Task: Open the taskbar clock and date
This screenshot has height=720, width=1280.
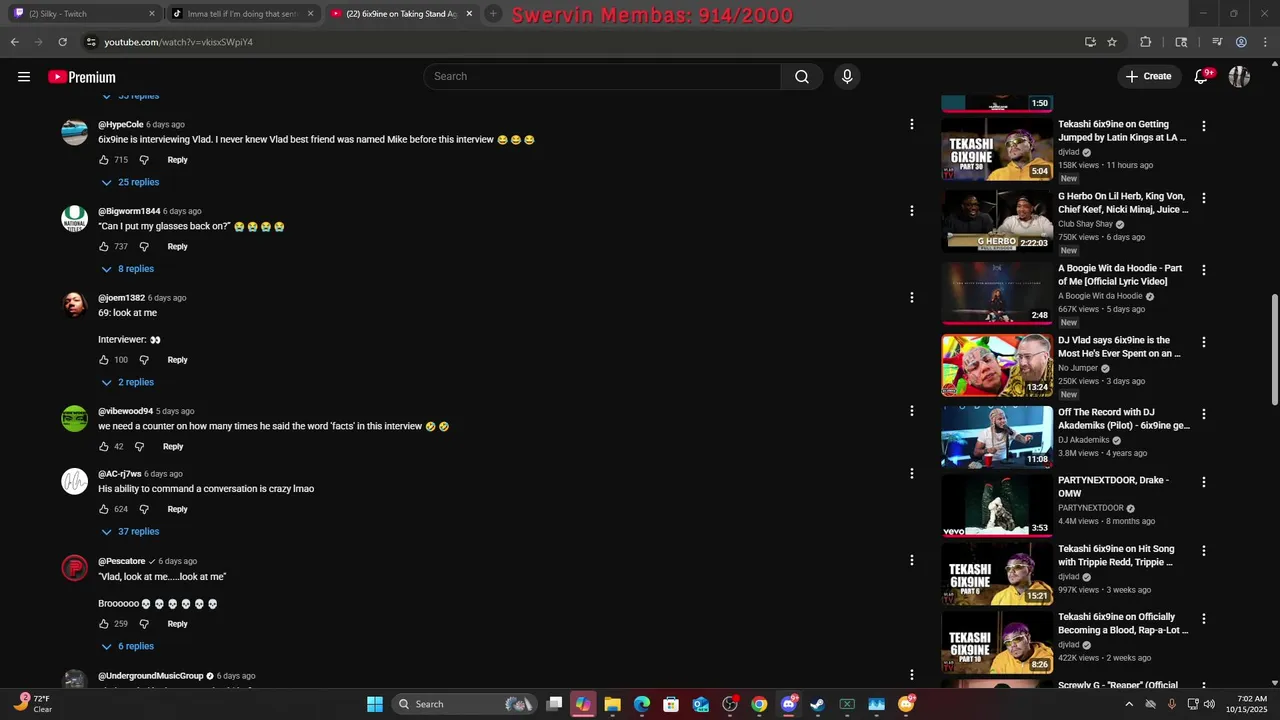Action: [x=1252, y=704]
